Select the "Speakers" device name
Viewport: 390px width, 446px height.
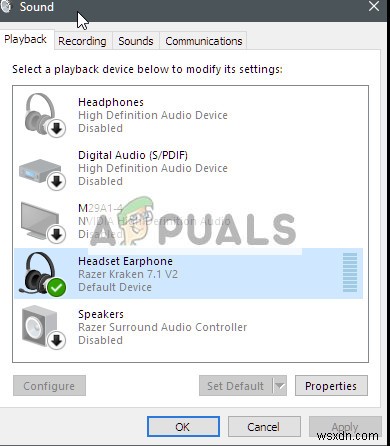(x=101, y=314)
